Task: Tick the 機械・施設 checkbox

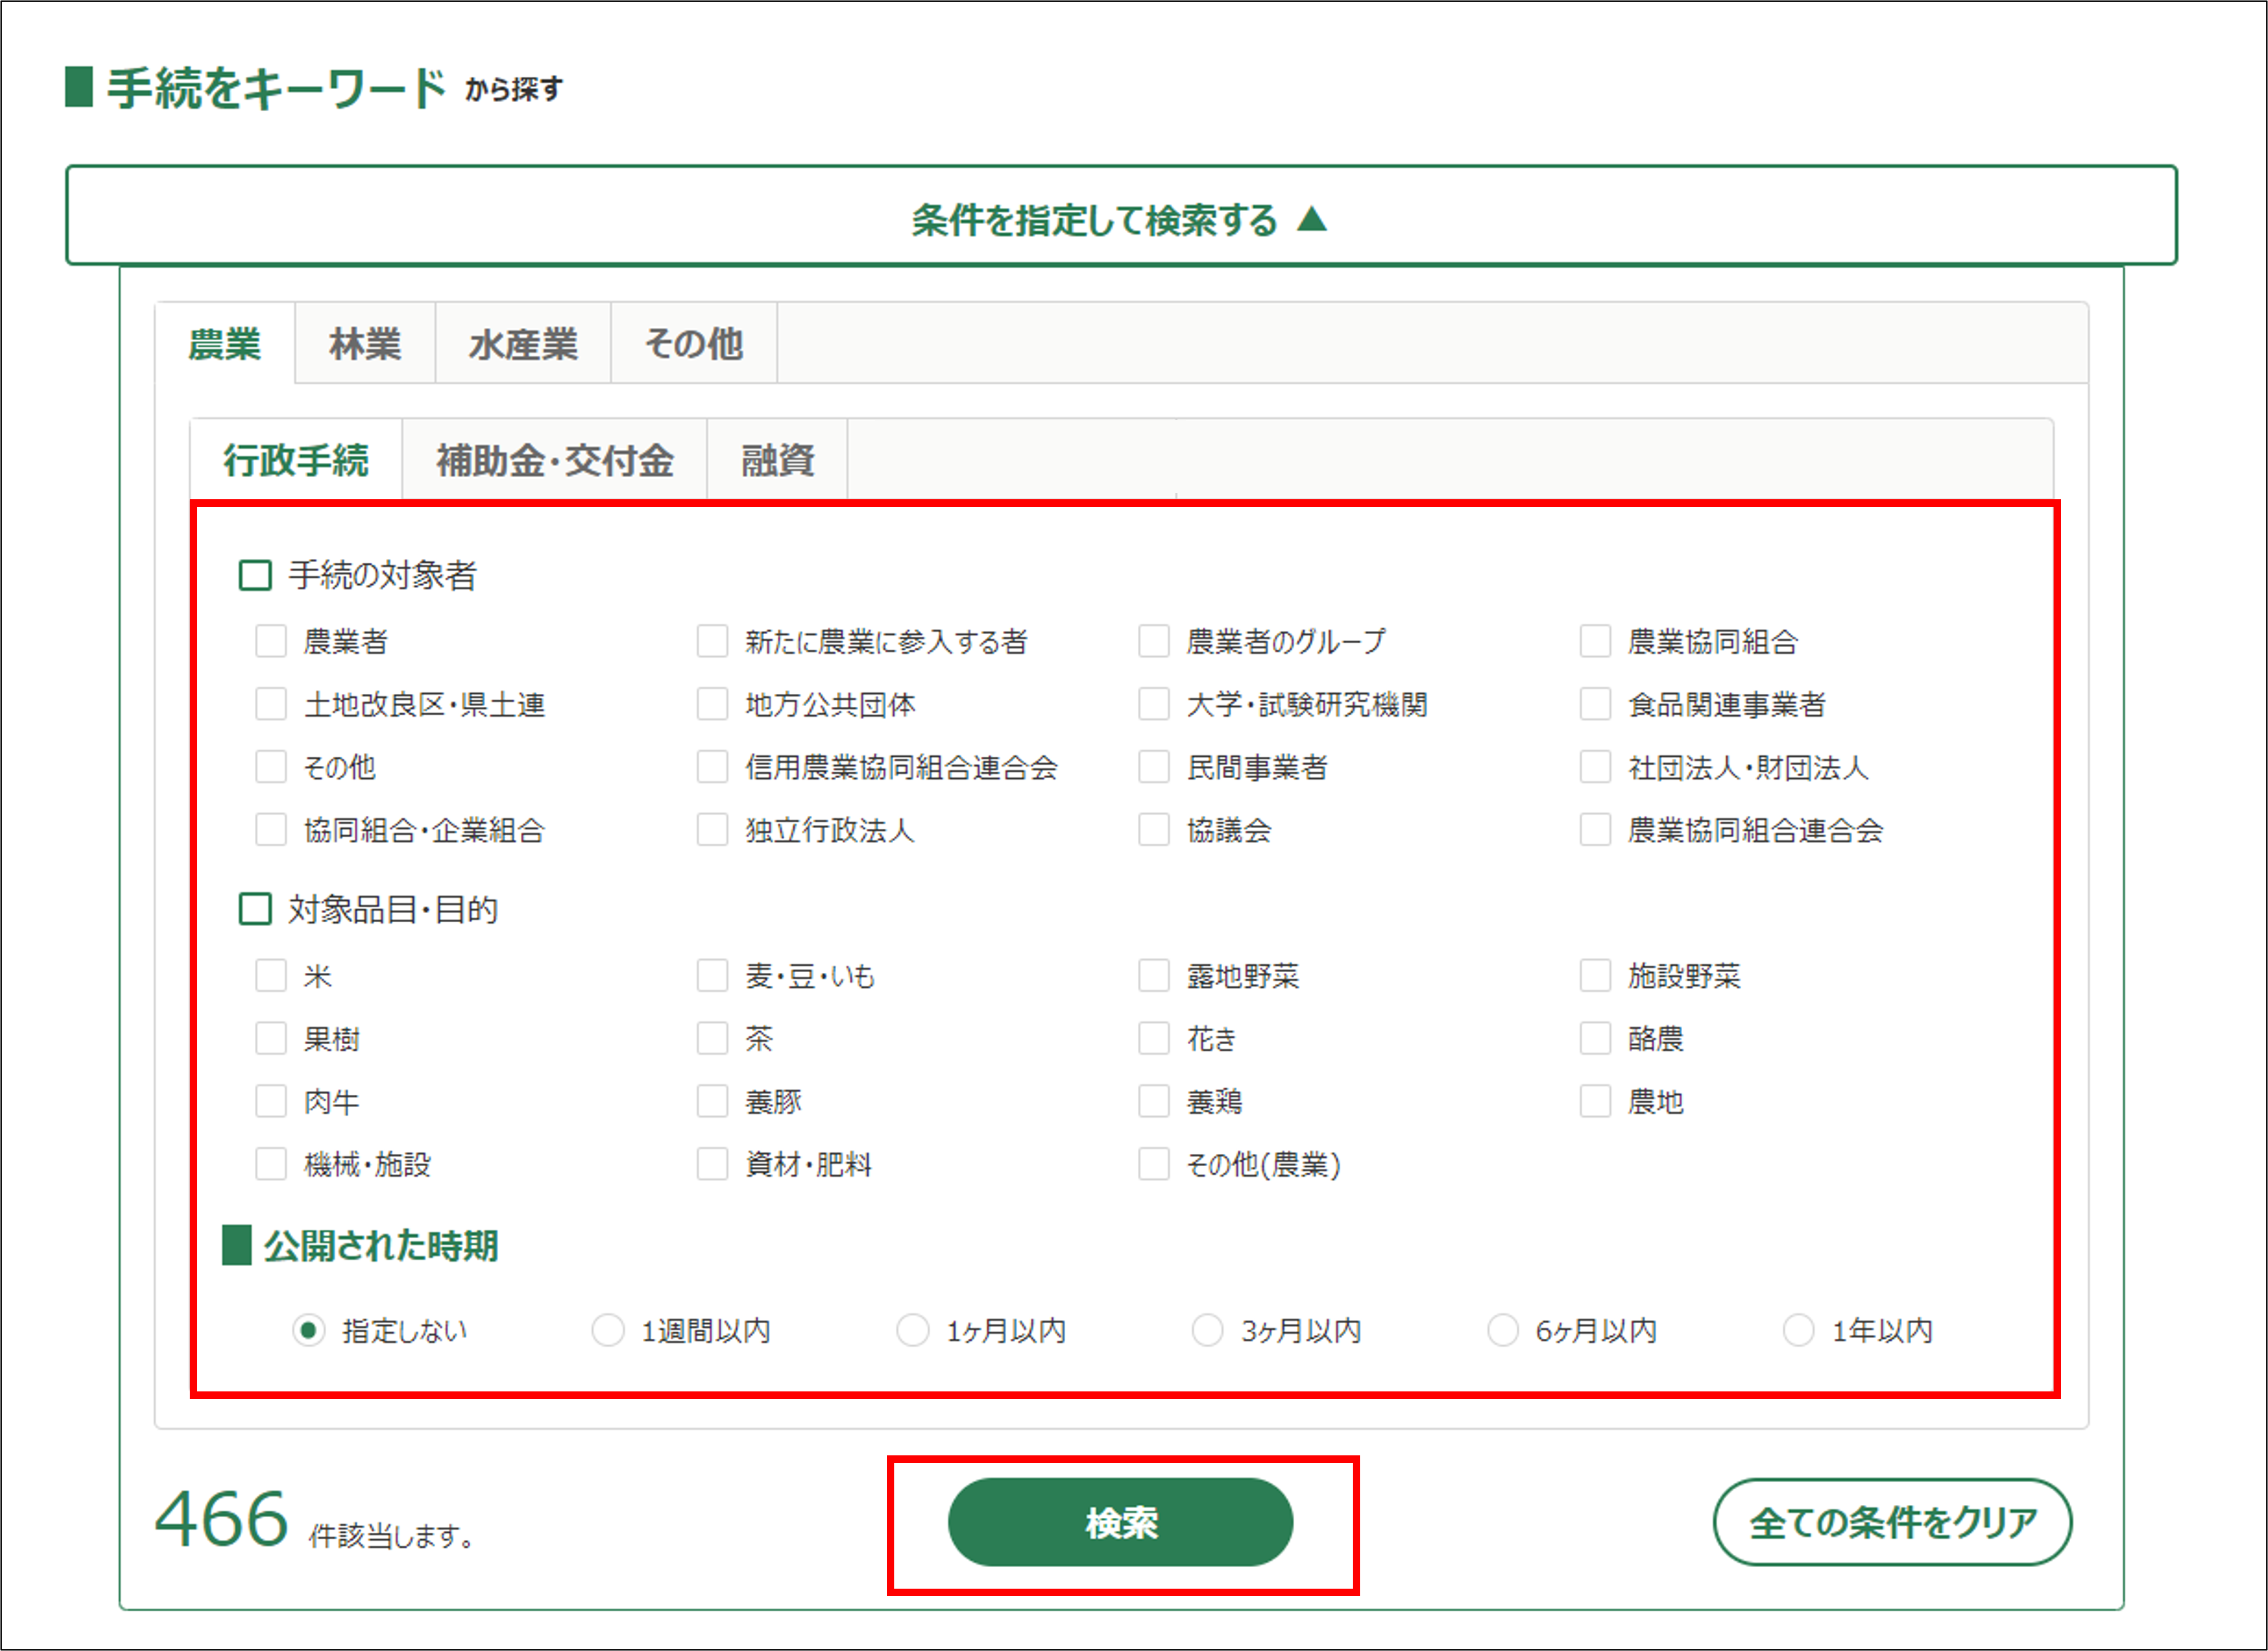Action: (x=271, y=1164)
